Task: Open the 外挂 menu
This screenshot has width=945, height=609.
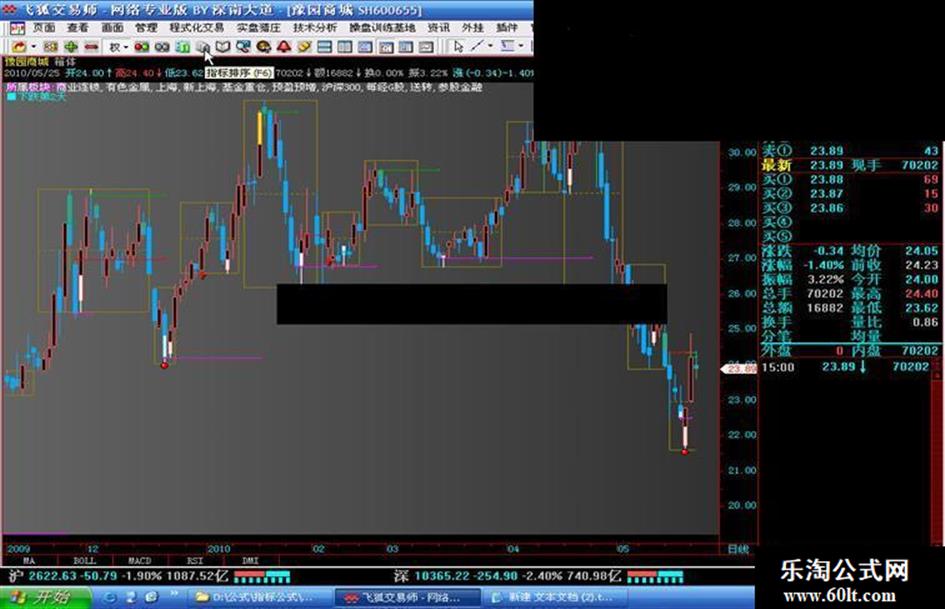Action: [472, 28]
